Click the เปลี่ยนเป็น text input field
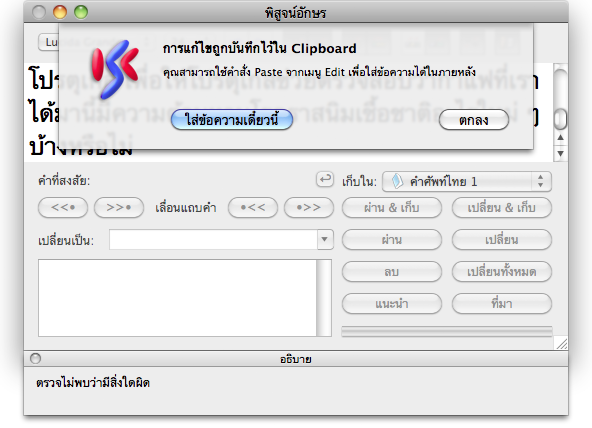This screenshot has width=592, height=428. tap(213, 239)
